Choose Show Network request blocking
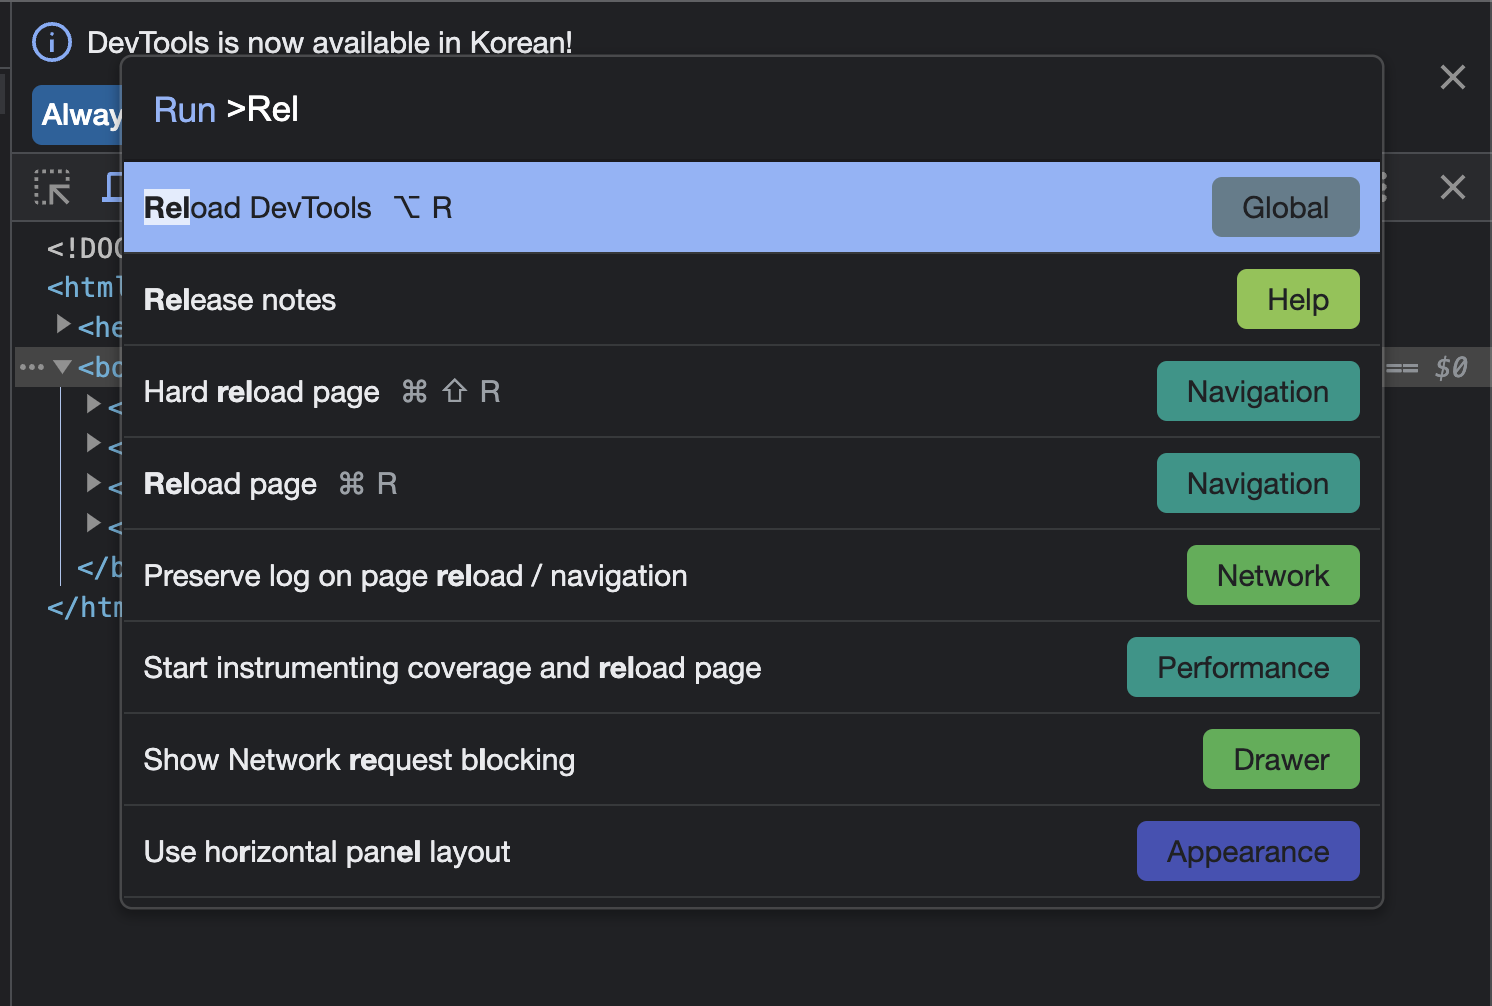This screenshot has width=1492, height=1006. (x=751, y=759)
